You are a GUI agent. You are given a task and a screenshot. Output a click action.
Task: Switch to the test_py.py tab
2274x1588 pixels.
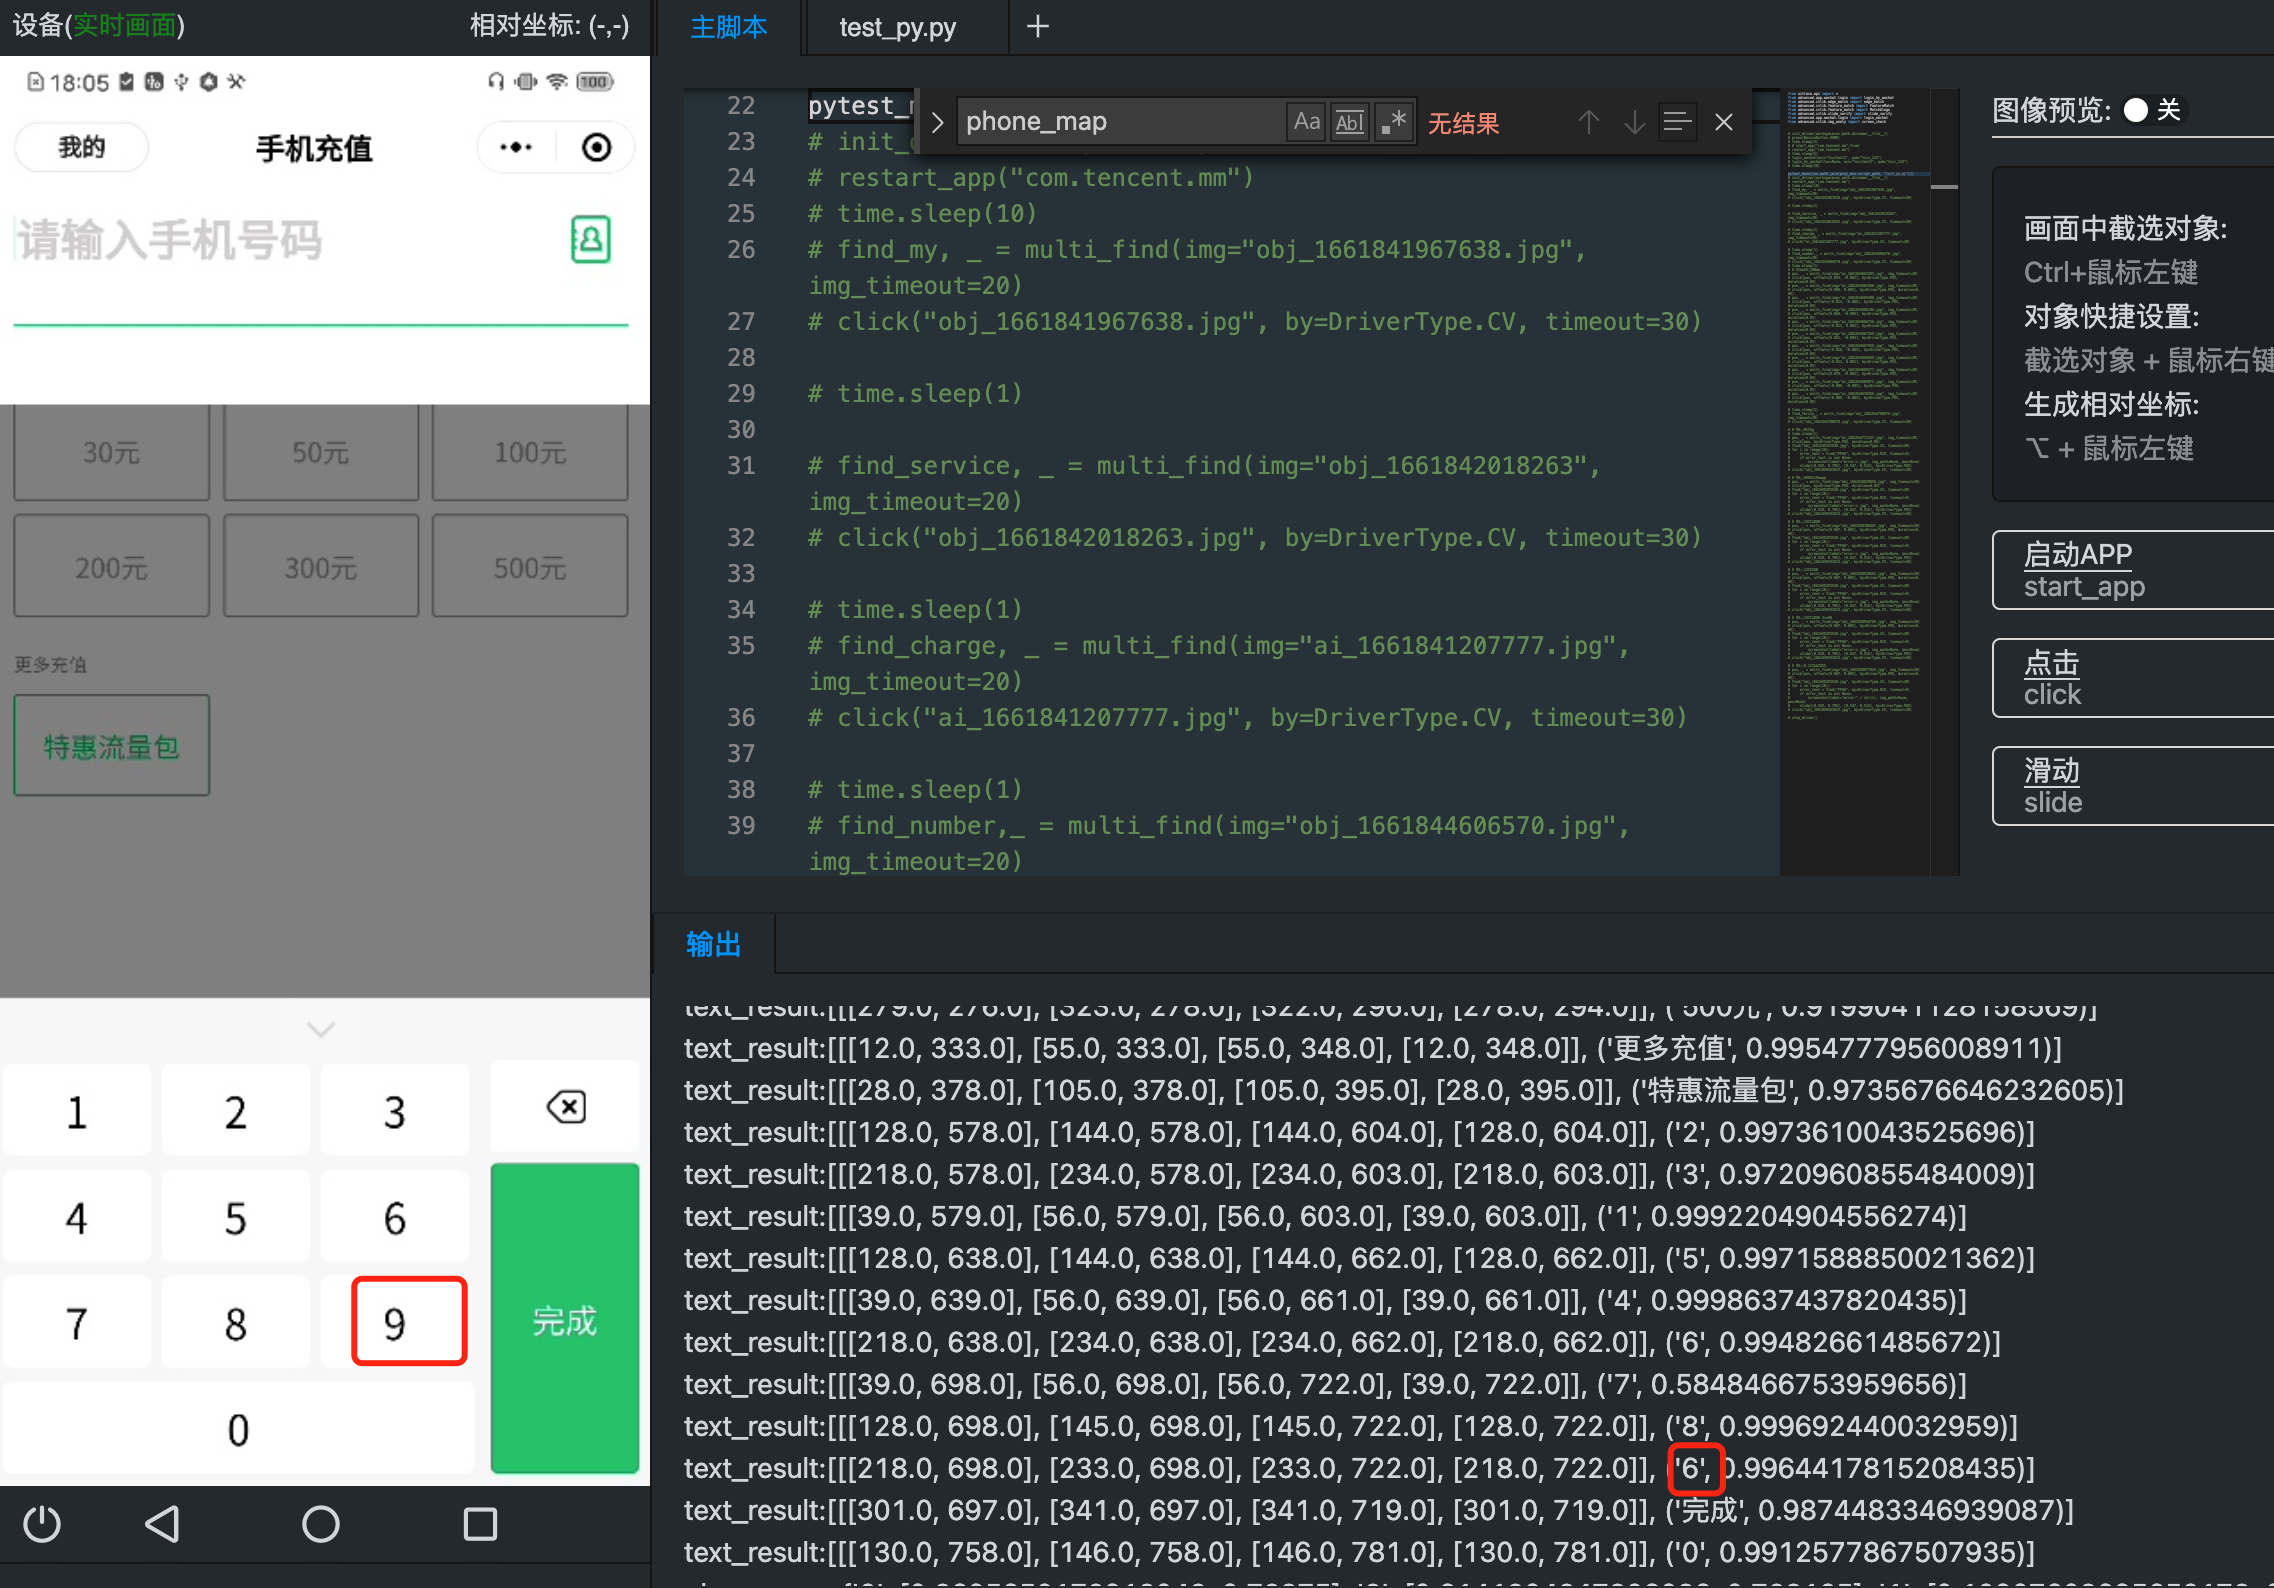897,27
